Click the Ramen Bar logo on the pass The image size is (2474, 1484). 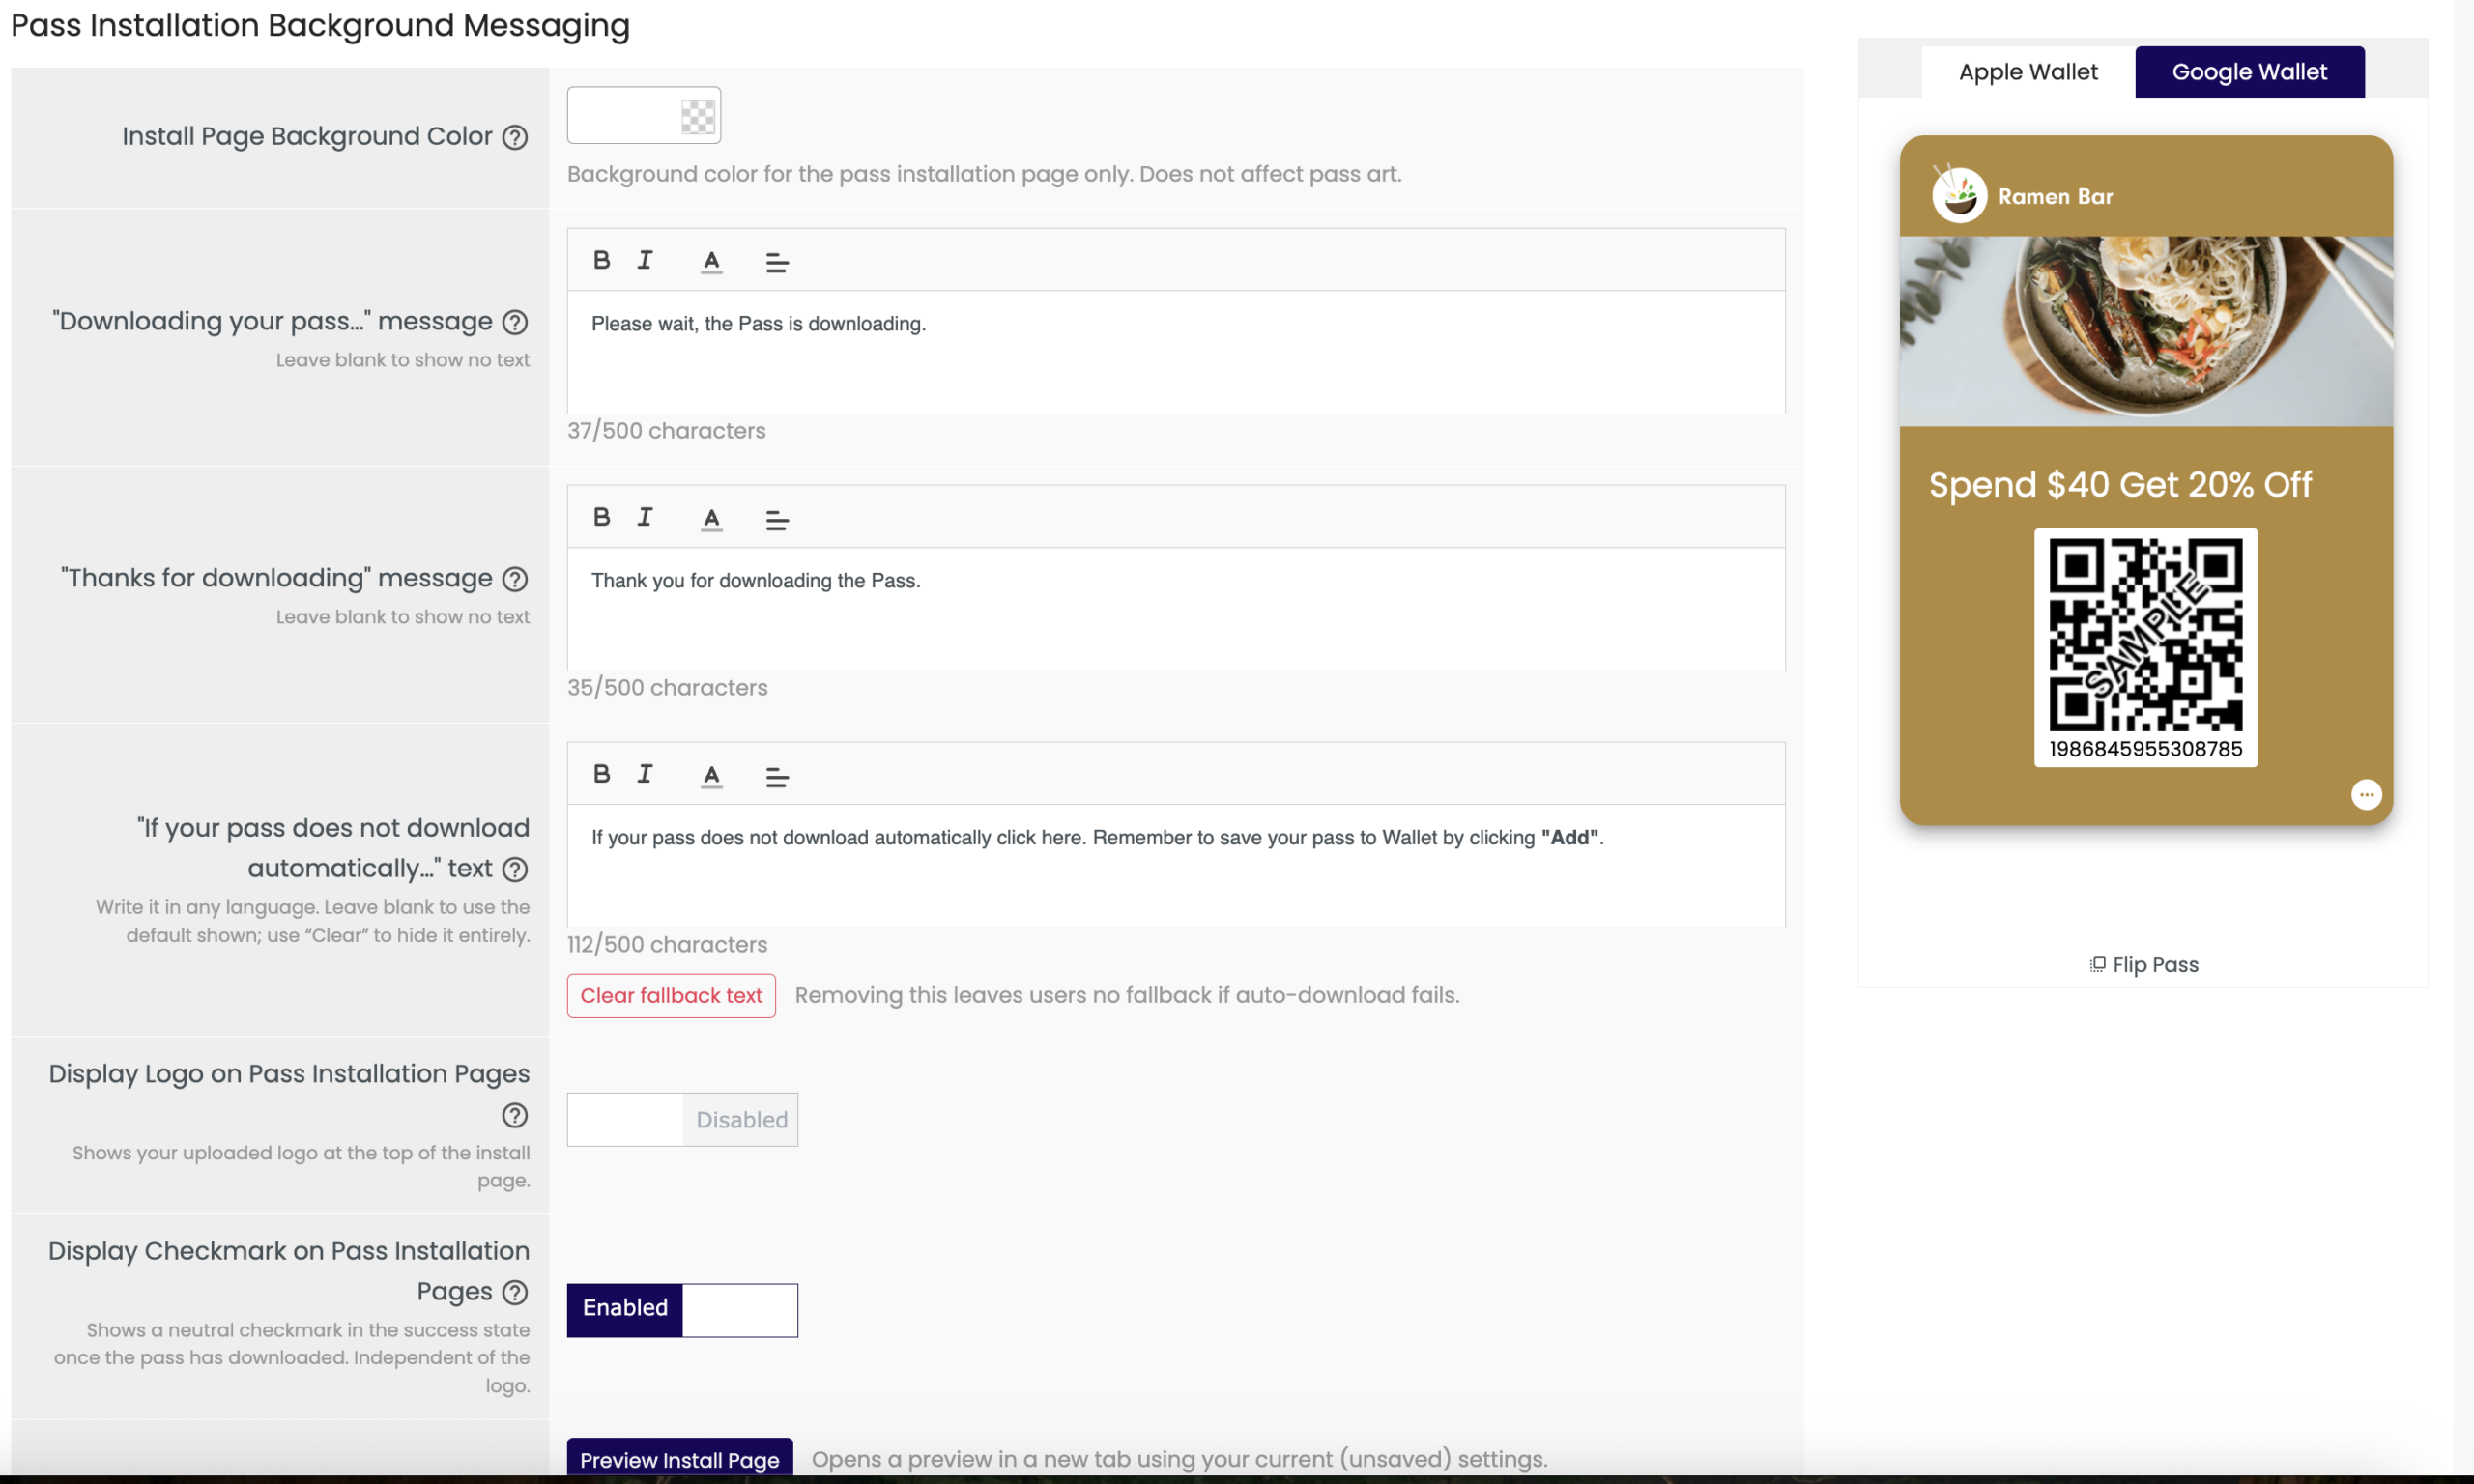point(1959,195)
